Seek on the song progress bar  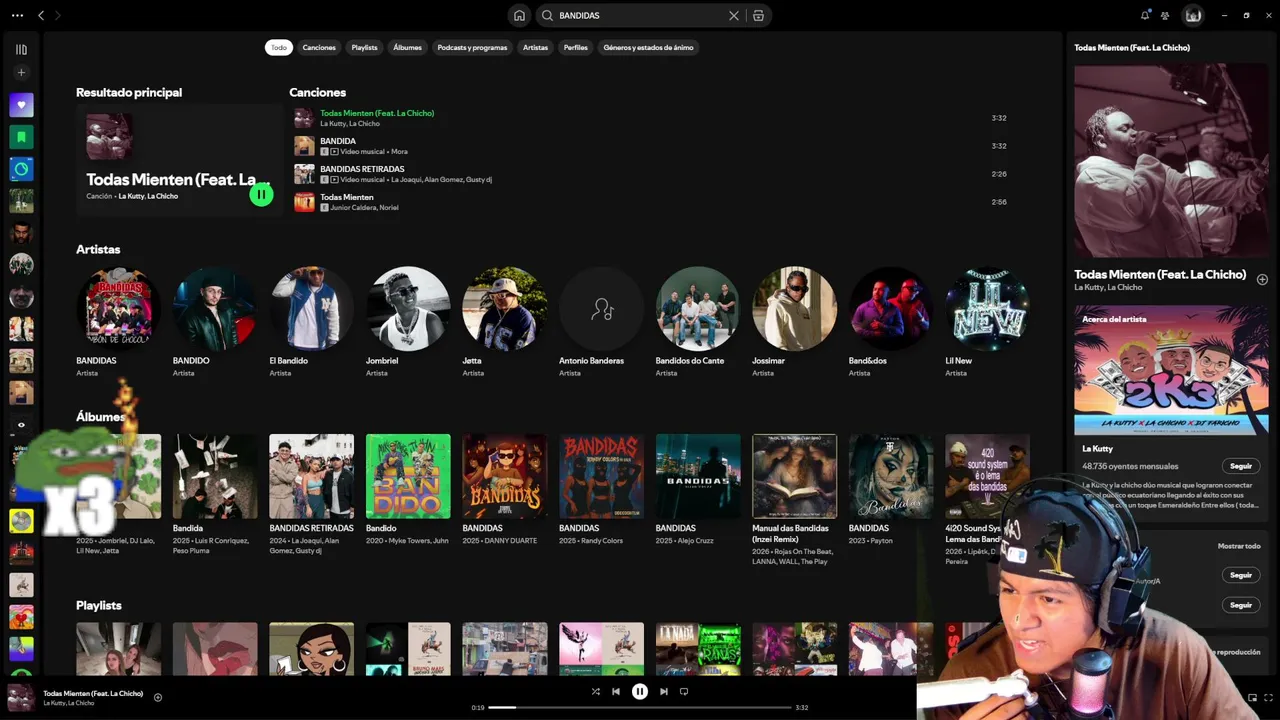pos(640,707)
